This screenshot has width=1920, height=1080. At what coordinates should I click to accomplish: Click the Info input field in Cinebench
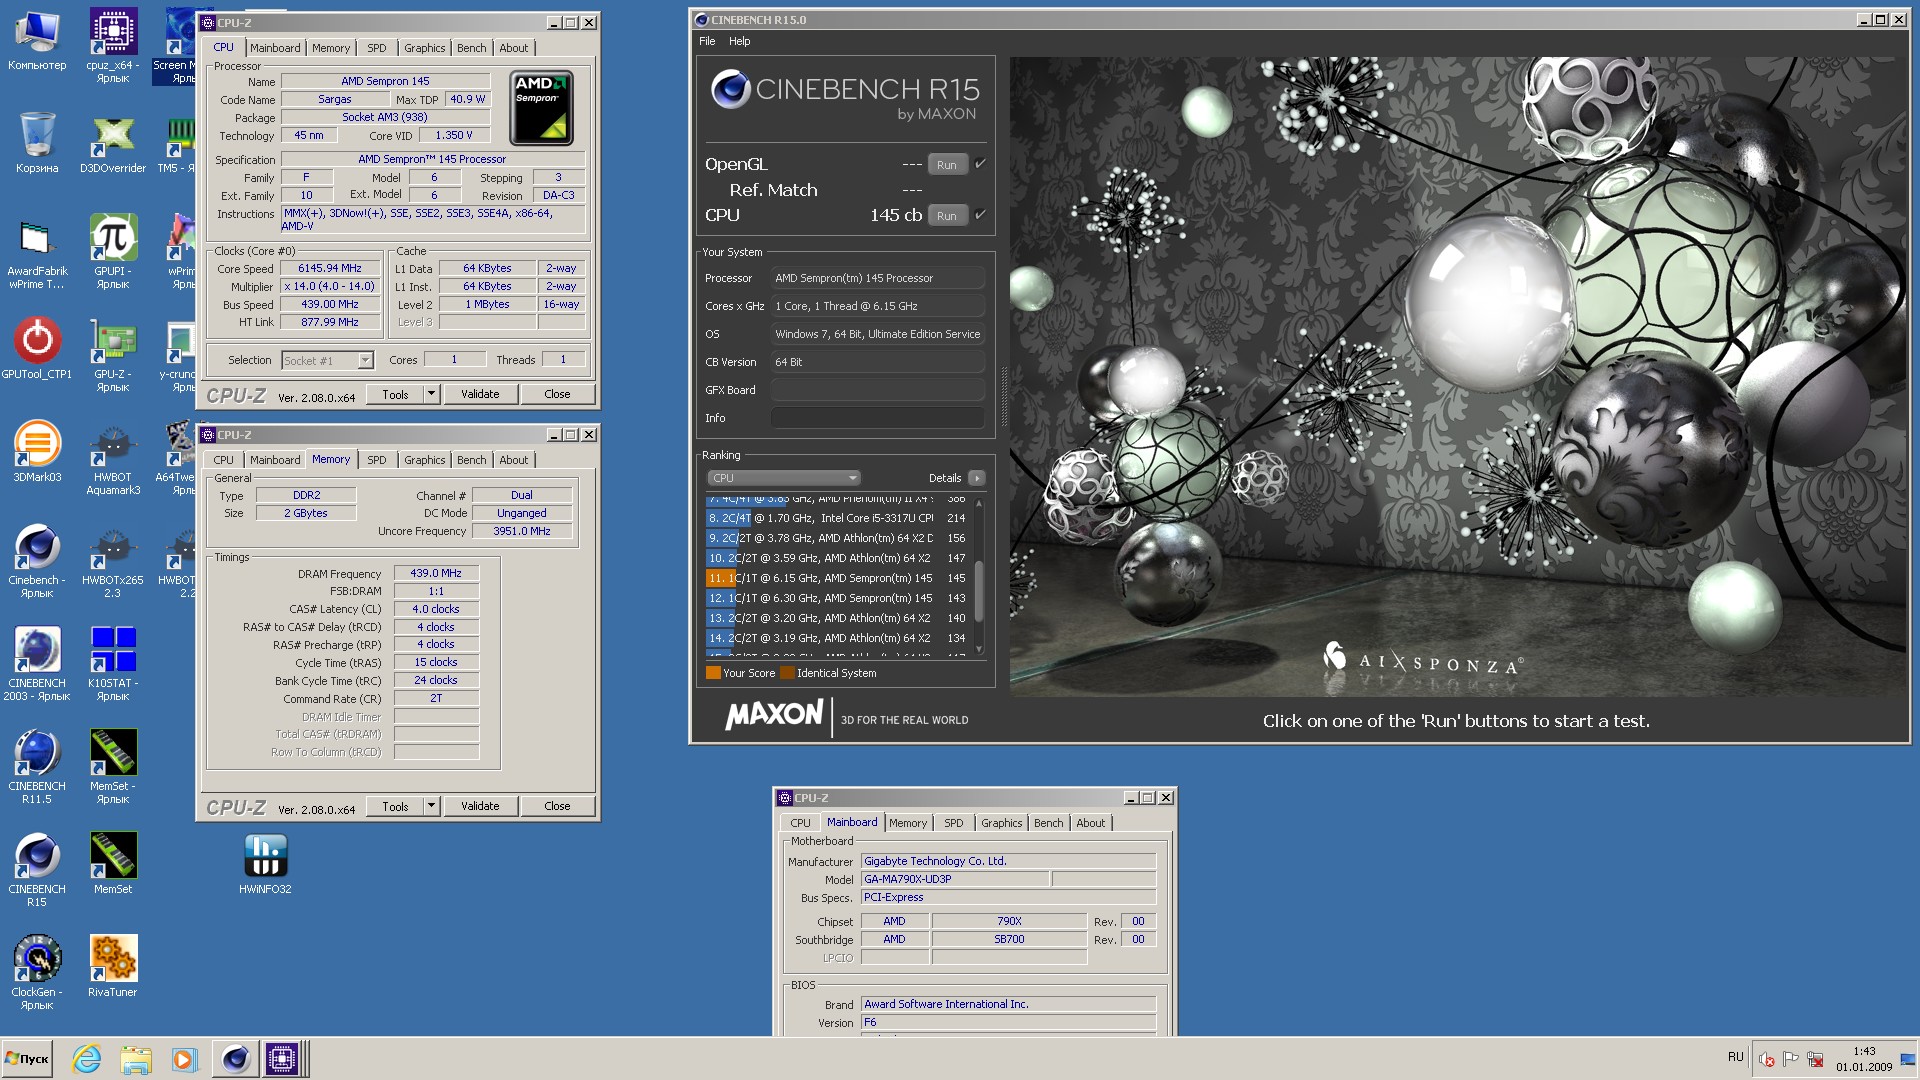pyautogui.click(x=877, y=418)
